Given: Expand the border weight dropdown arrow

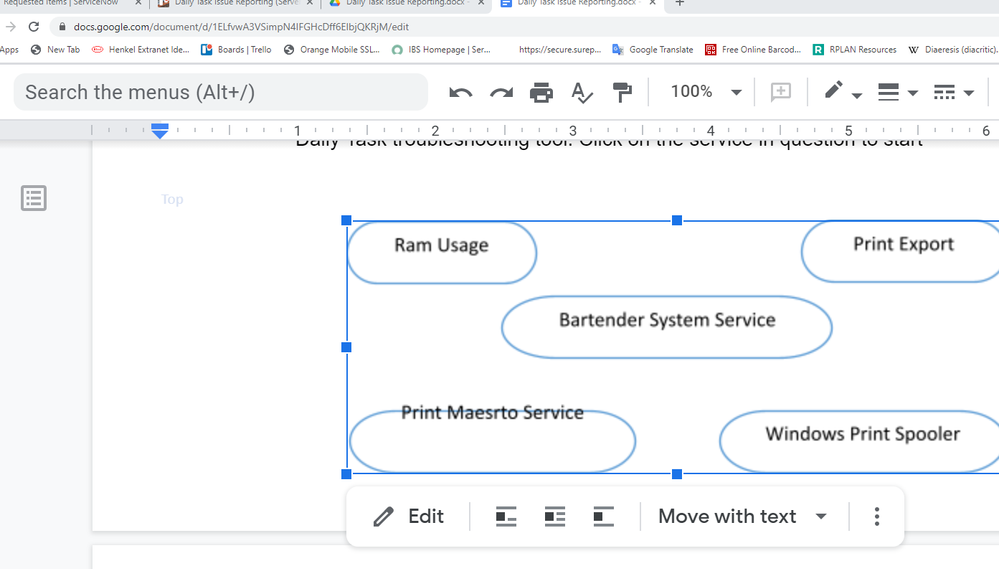Looking at the screenshot, I should tap(913, 93).
